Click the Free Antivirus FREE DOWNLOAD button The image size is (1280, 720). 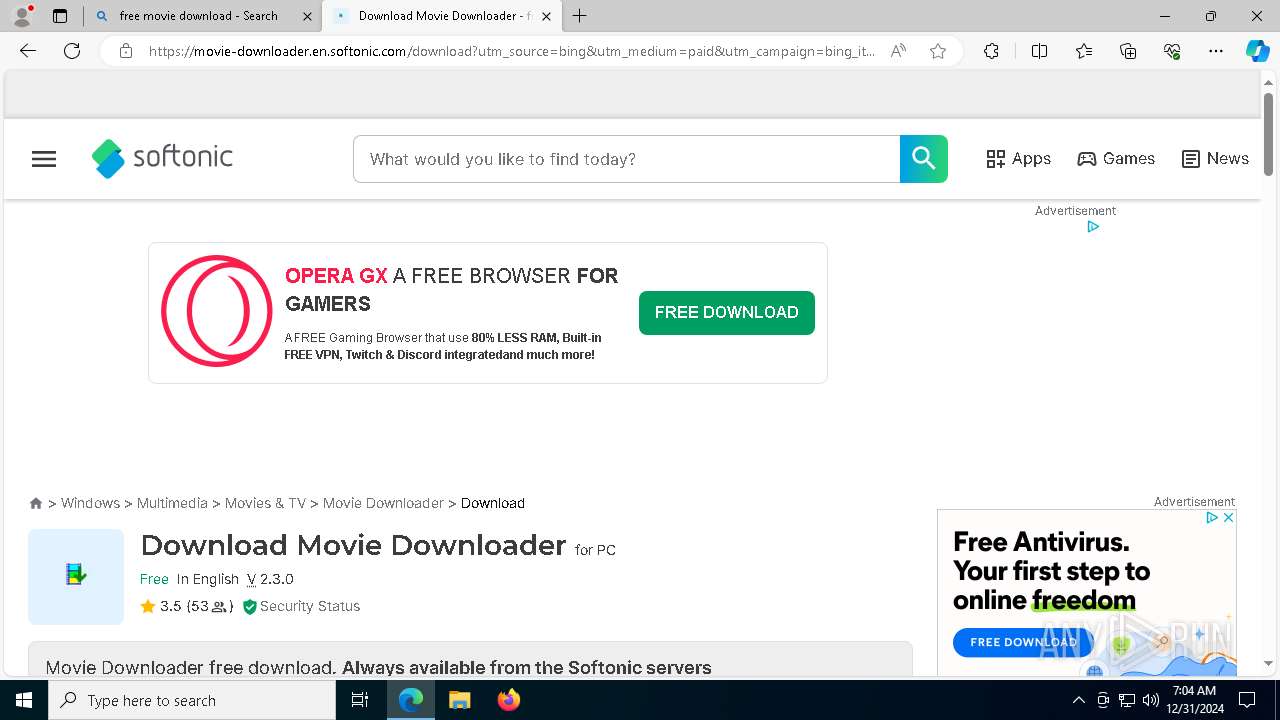click(1023, 642)
